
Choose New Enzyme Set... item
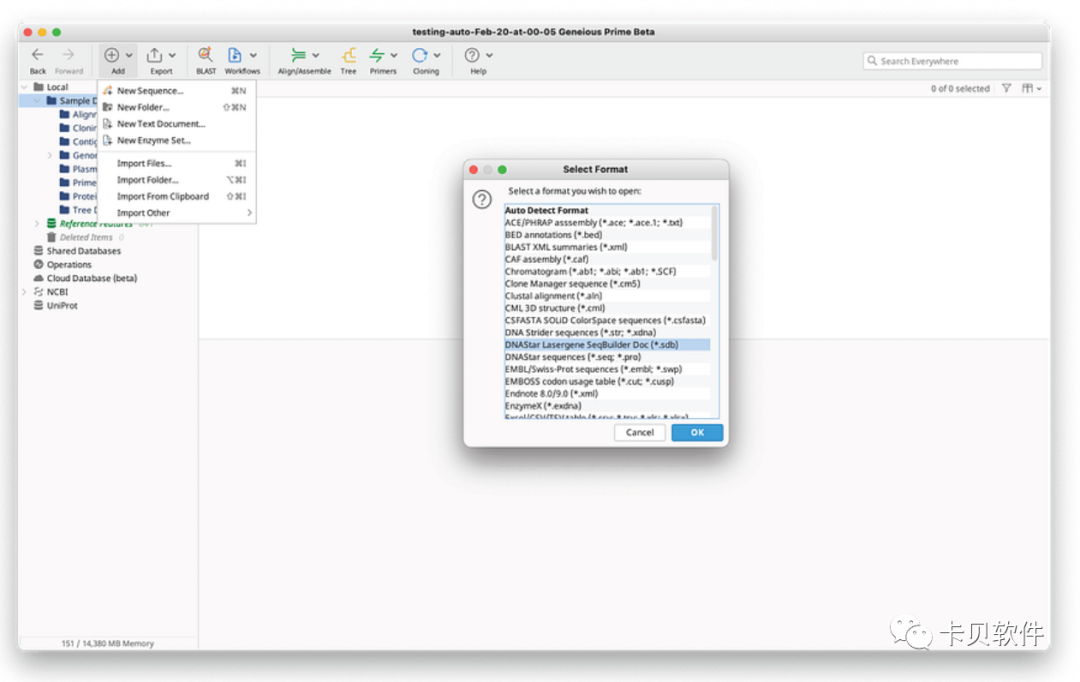(x=177, y=140)
